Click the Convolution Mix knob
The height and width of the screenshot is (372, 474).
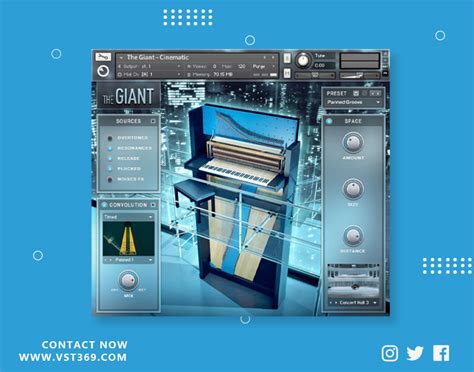[x=128, y=280]
